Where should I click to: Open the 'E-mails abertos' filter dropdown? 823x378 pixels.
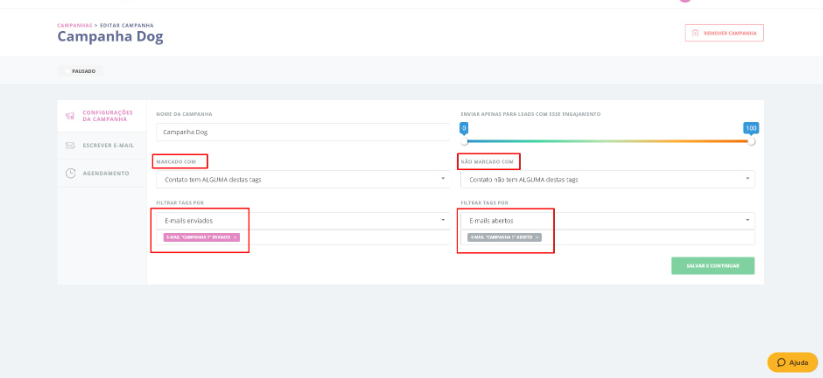(x=608, y=220)
